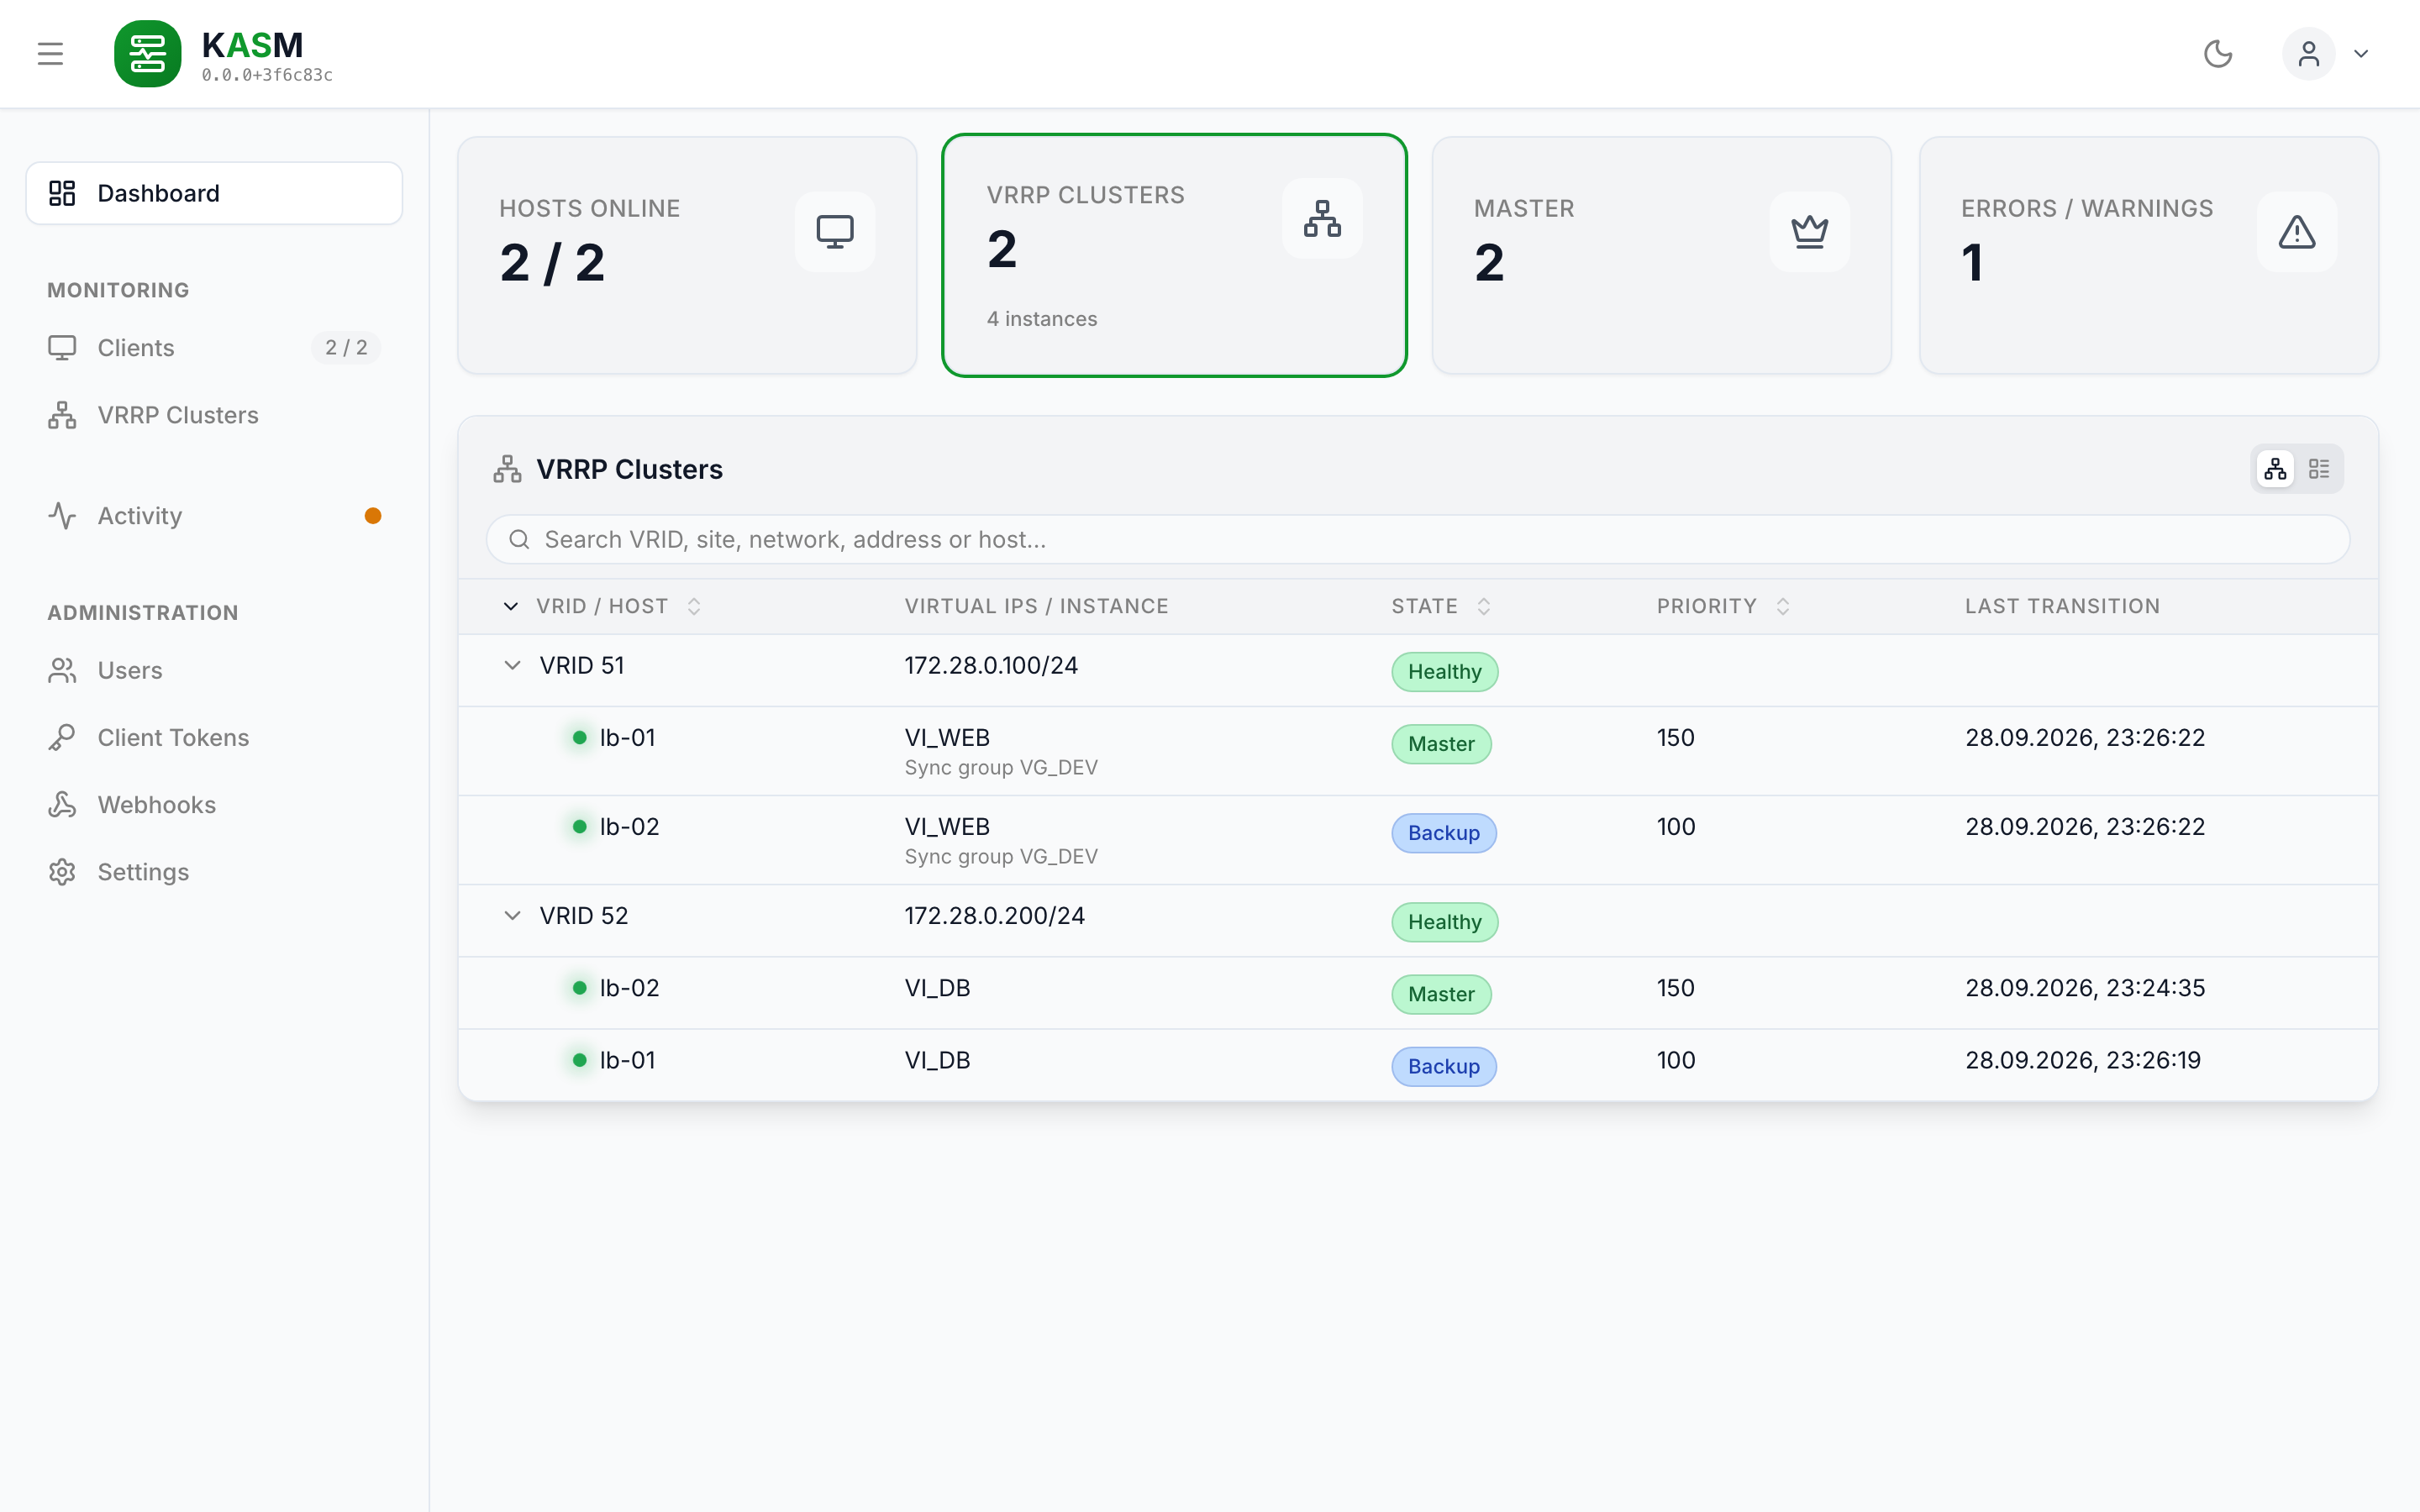Click the Activity pulse icon

62,516
